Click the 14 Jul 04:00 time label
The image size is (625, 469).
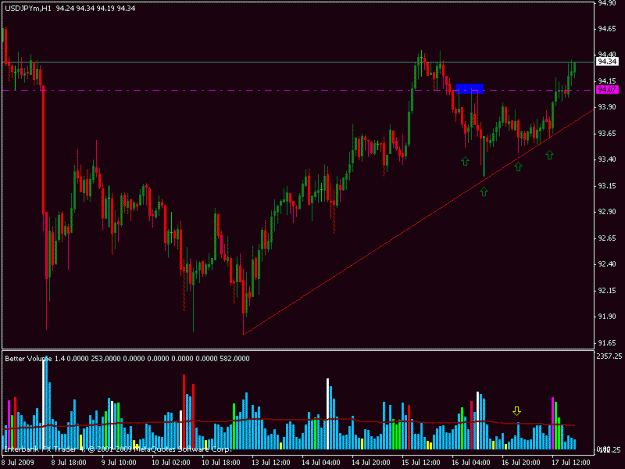pyautogui.click(x=321, y=463)
